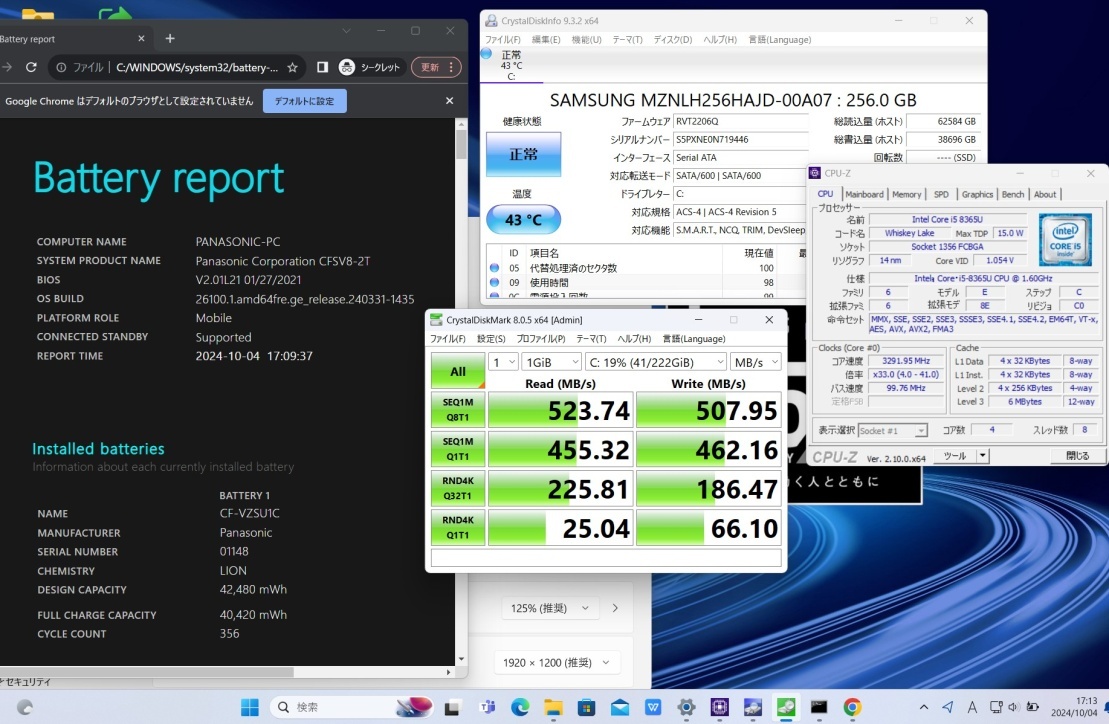Open ディスク(D) menu in CrystalDiskInfo
This screenshot has height=724, width=1109.
tap(673, 40)
